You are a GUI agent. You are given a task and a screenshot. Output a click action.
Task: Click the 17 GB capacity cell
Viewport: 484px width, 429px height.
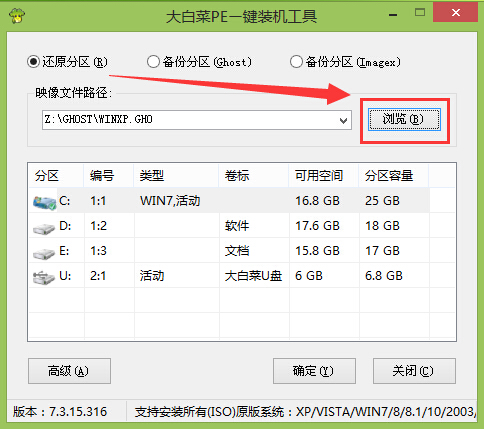[x=382, y=251]
